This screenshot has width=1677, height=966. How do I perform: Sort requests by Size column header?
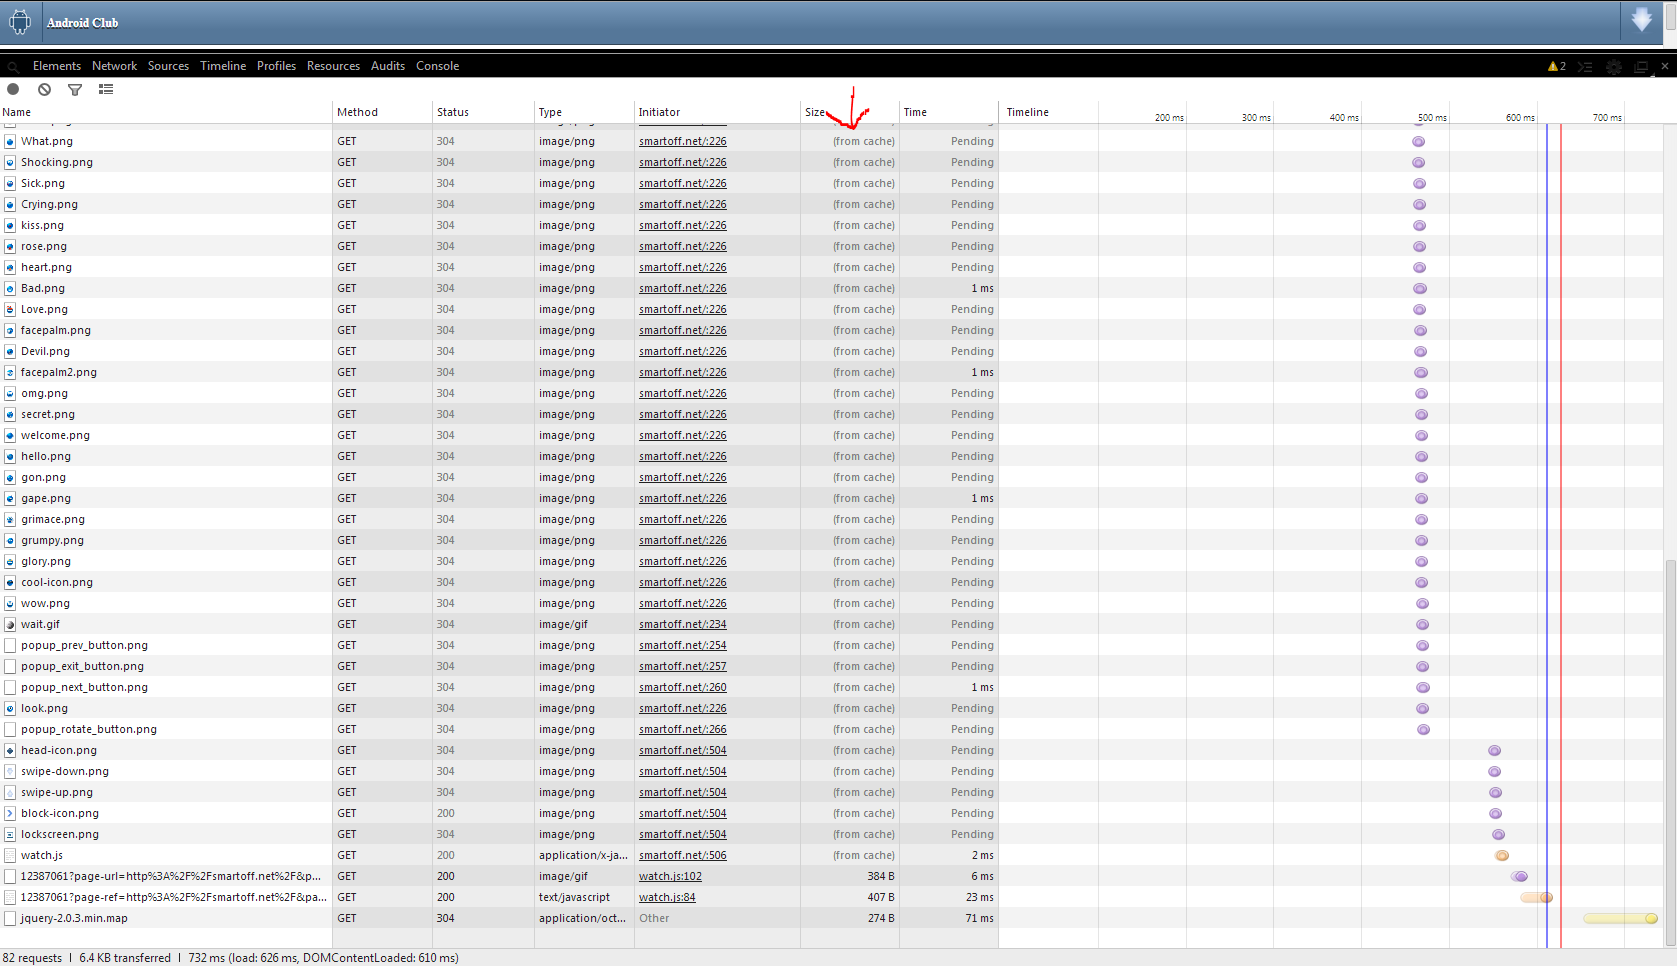pos(815,112)
